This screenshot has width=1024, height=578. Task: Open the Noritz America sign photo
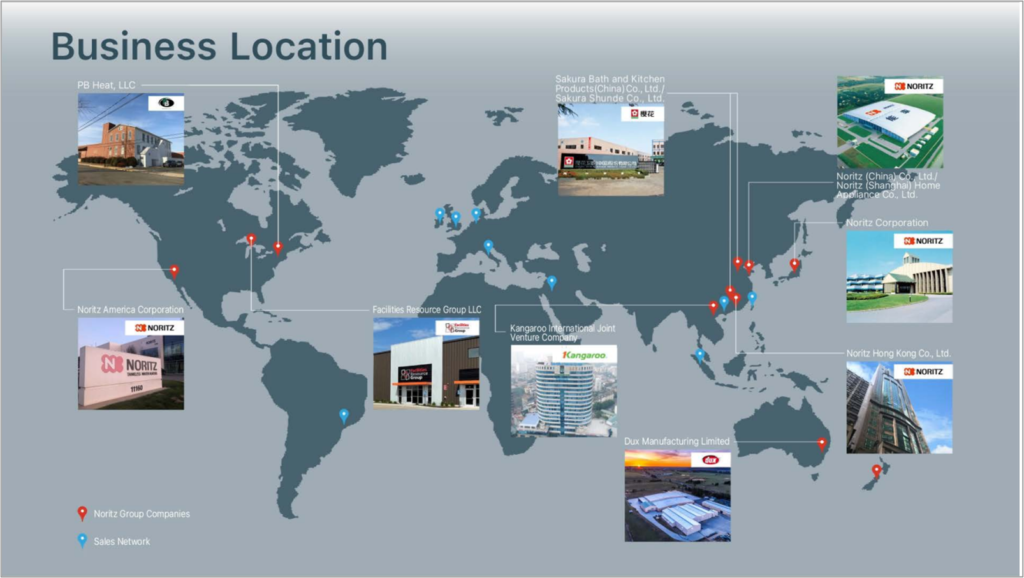click(x=131, y=364)
